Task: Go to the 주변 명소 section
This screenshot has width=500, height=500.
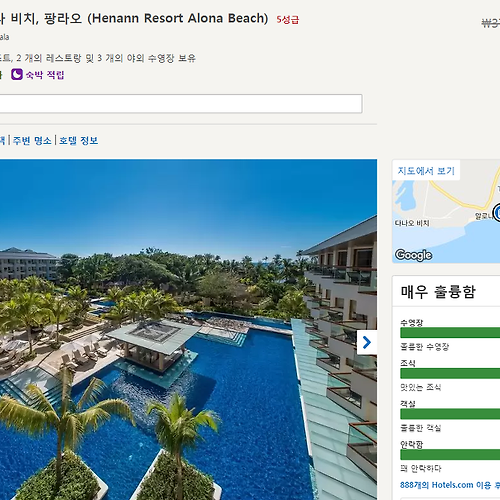Action: [x=32, y=140]
